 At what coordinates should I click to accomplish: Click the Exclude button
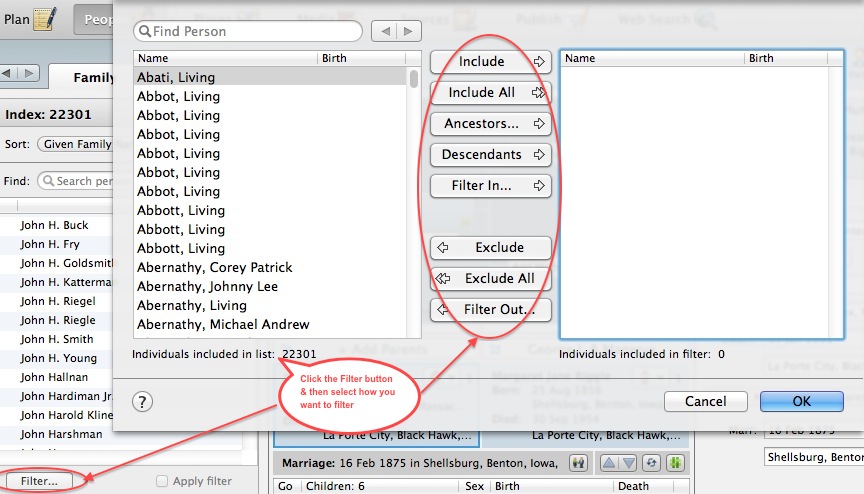pos(490,248)
